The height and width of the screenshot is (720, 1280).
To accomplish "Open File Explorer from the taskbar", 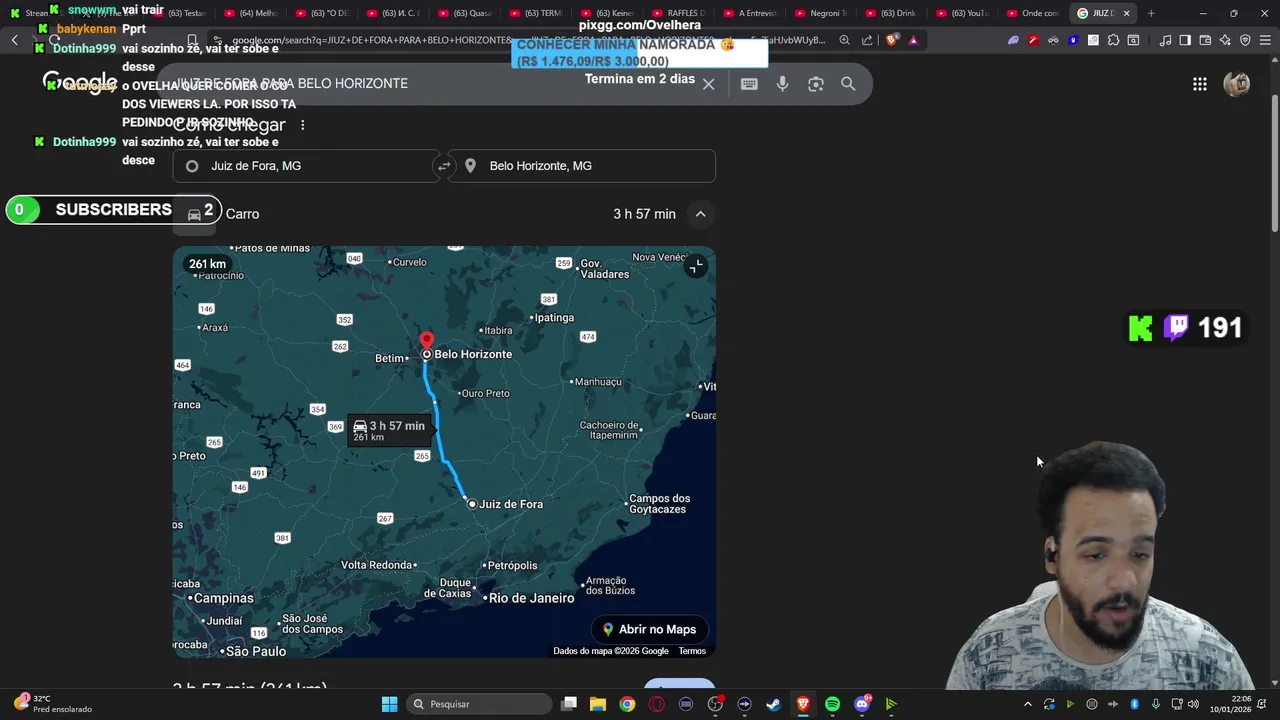I will (x=598, y=704).
